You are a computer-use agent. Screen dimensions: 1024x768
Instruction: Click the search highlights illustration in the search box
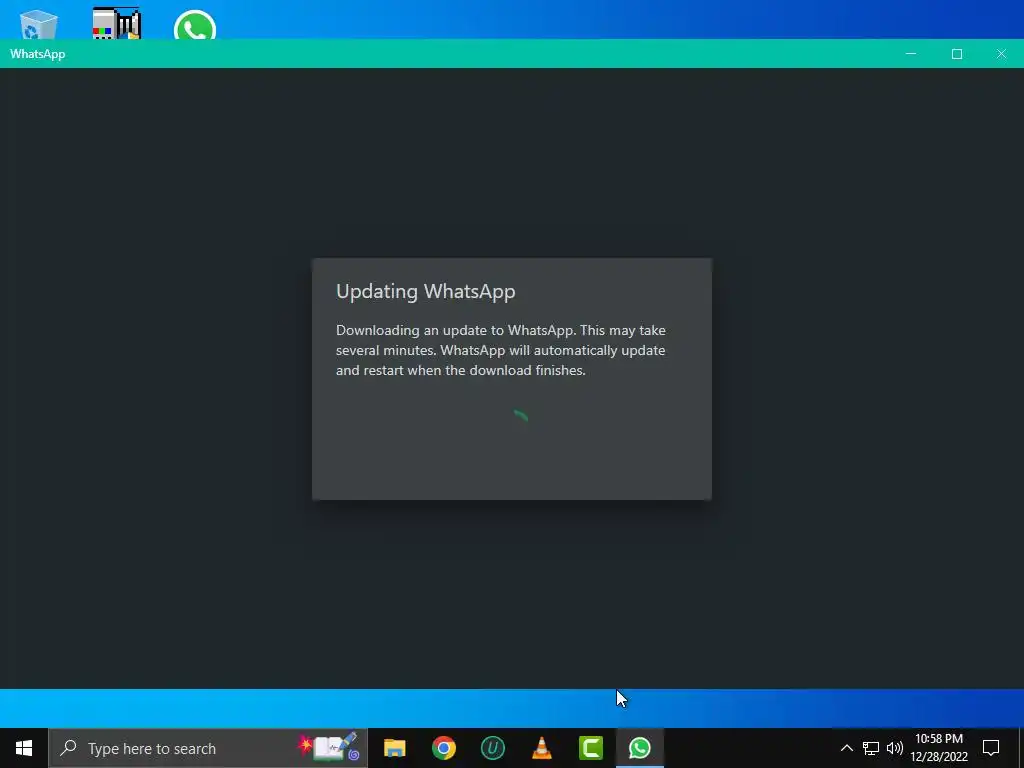click(330, 747)
